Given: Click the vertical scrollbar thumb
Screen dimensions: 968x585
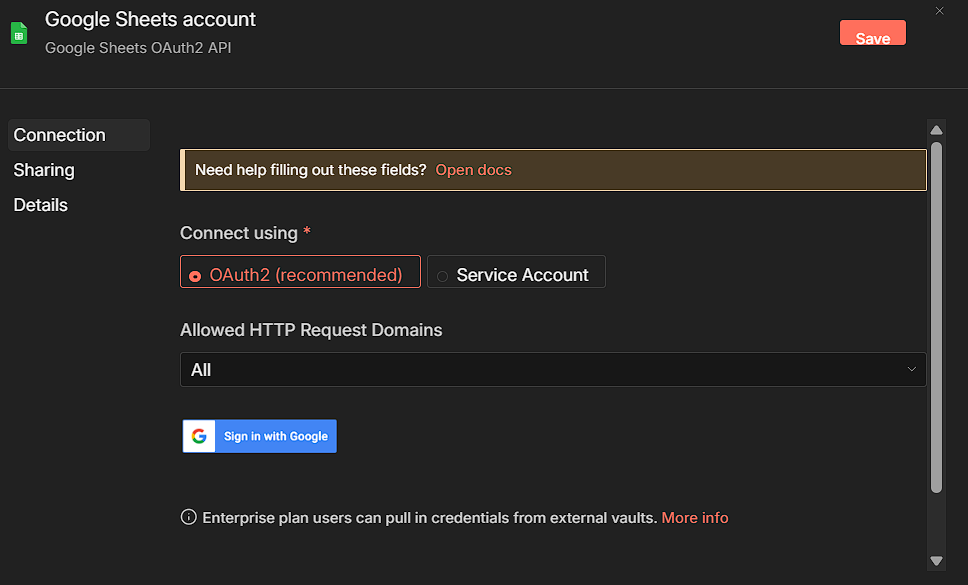Looking at the screenshot, I should click(x=937, y=316).
